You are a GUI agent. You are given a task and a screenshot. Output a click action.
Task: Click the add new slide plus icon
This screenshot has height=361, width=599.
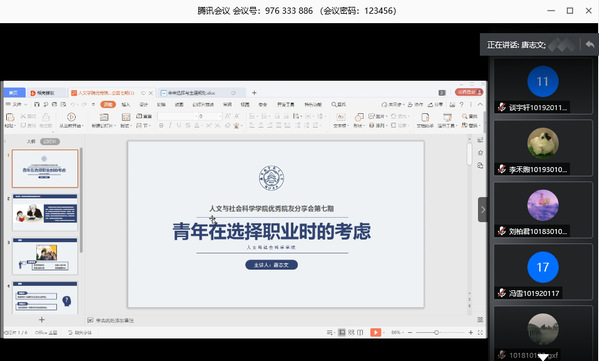42,319
